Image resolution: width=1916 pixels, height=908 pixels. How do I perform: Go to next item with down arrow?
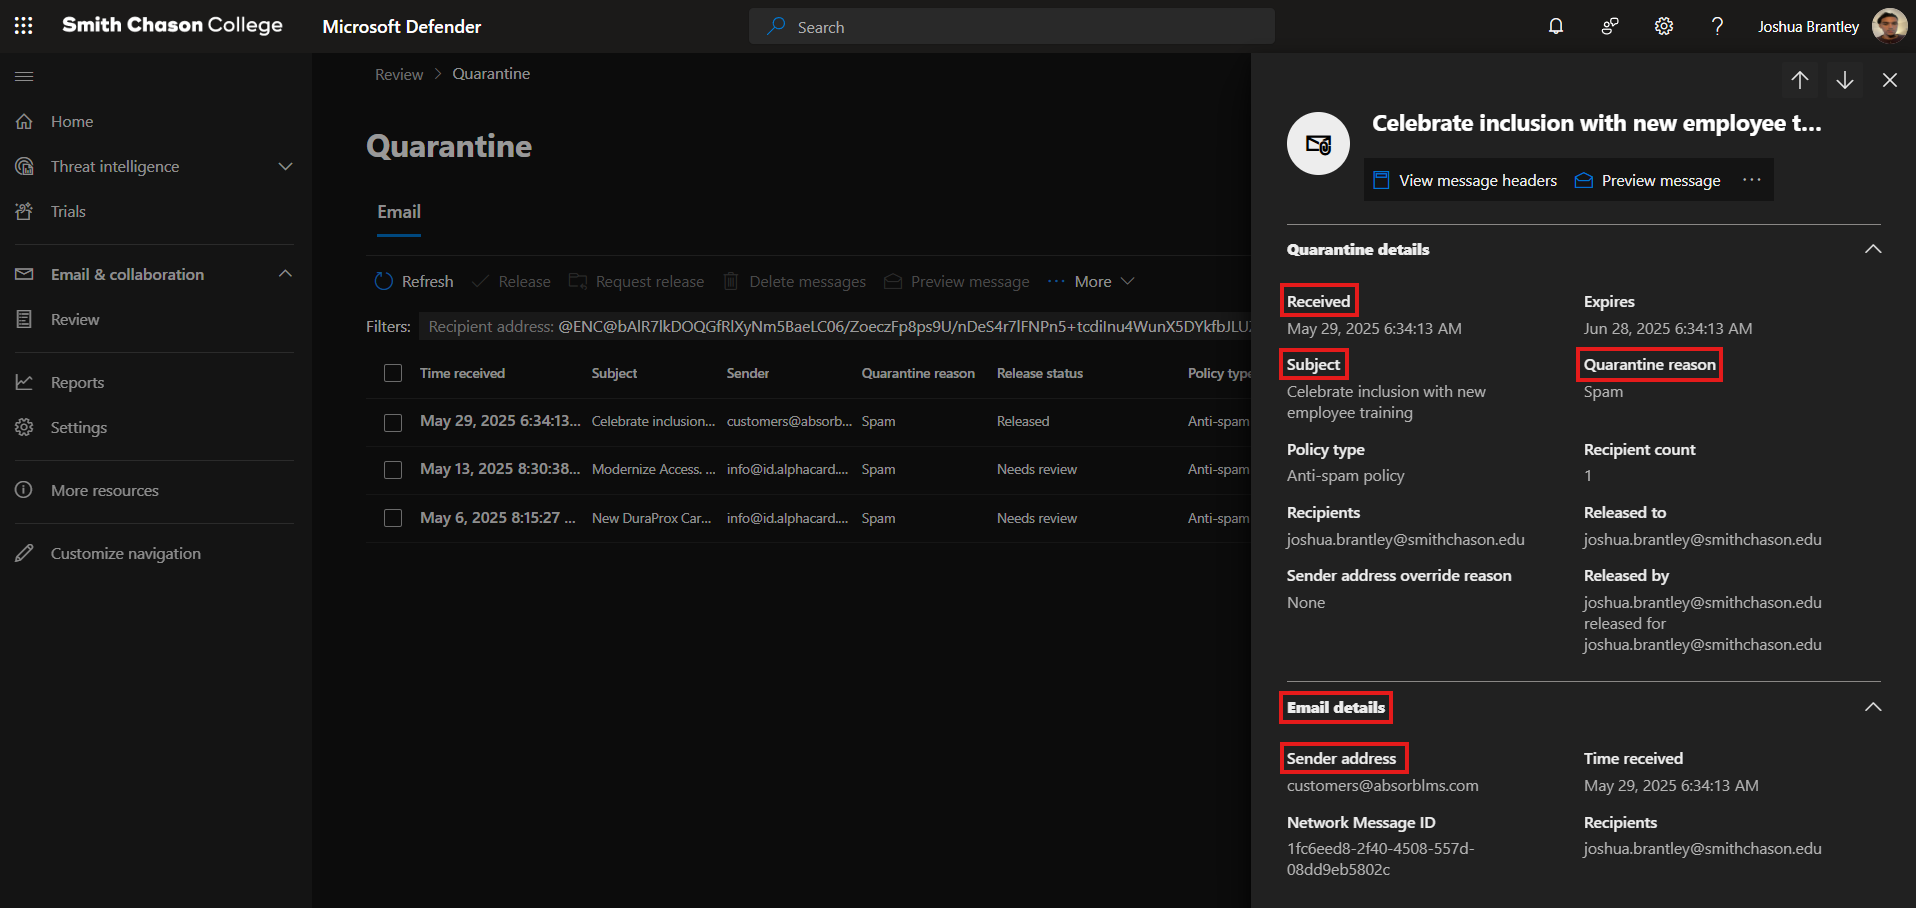point(1845,80)
